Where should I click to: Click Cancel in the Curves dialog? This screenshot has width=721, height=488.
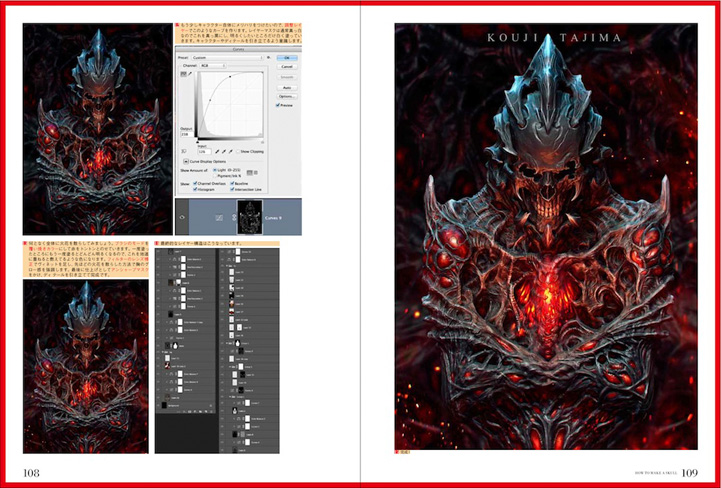click(287, 67)
